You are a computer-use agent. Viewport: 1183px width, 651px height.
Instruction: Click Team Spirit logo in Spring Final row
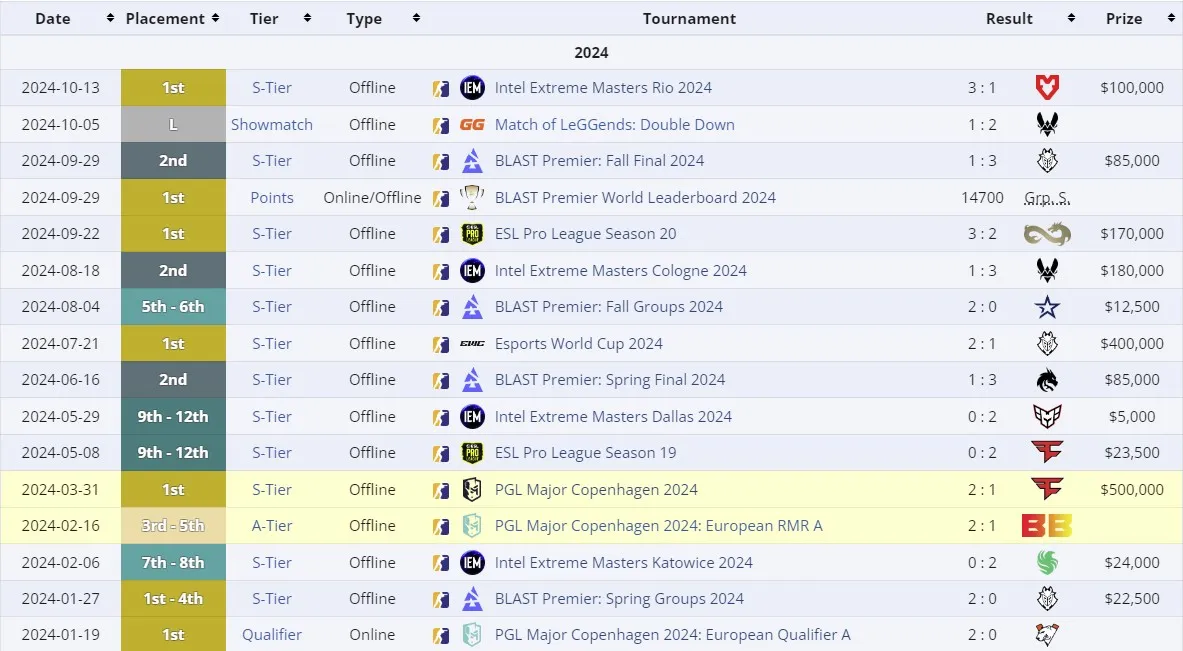pyautogui.click(x=1047, y=380)
